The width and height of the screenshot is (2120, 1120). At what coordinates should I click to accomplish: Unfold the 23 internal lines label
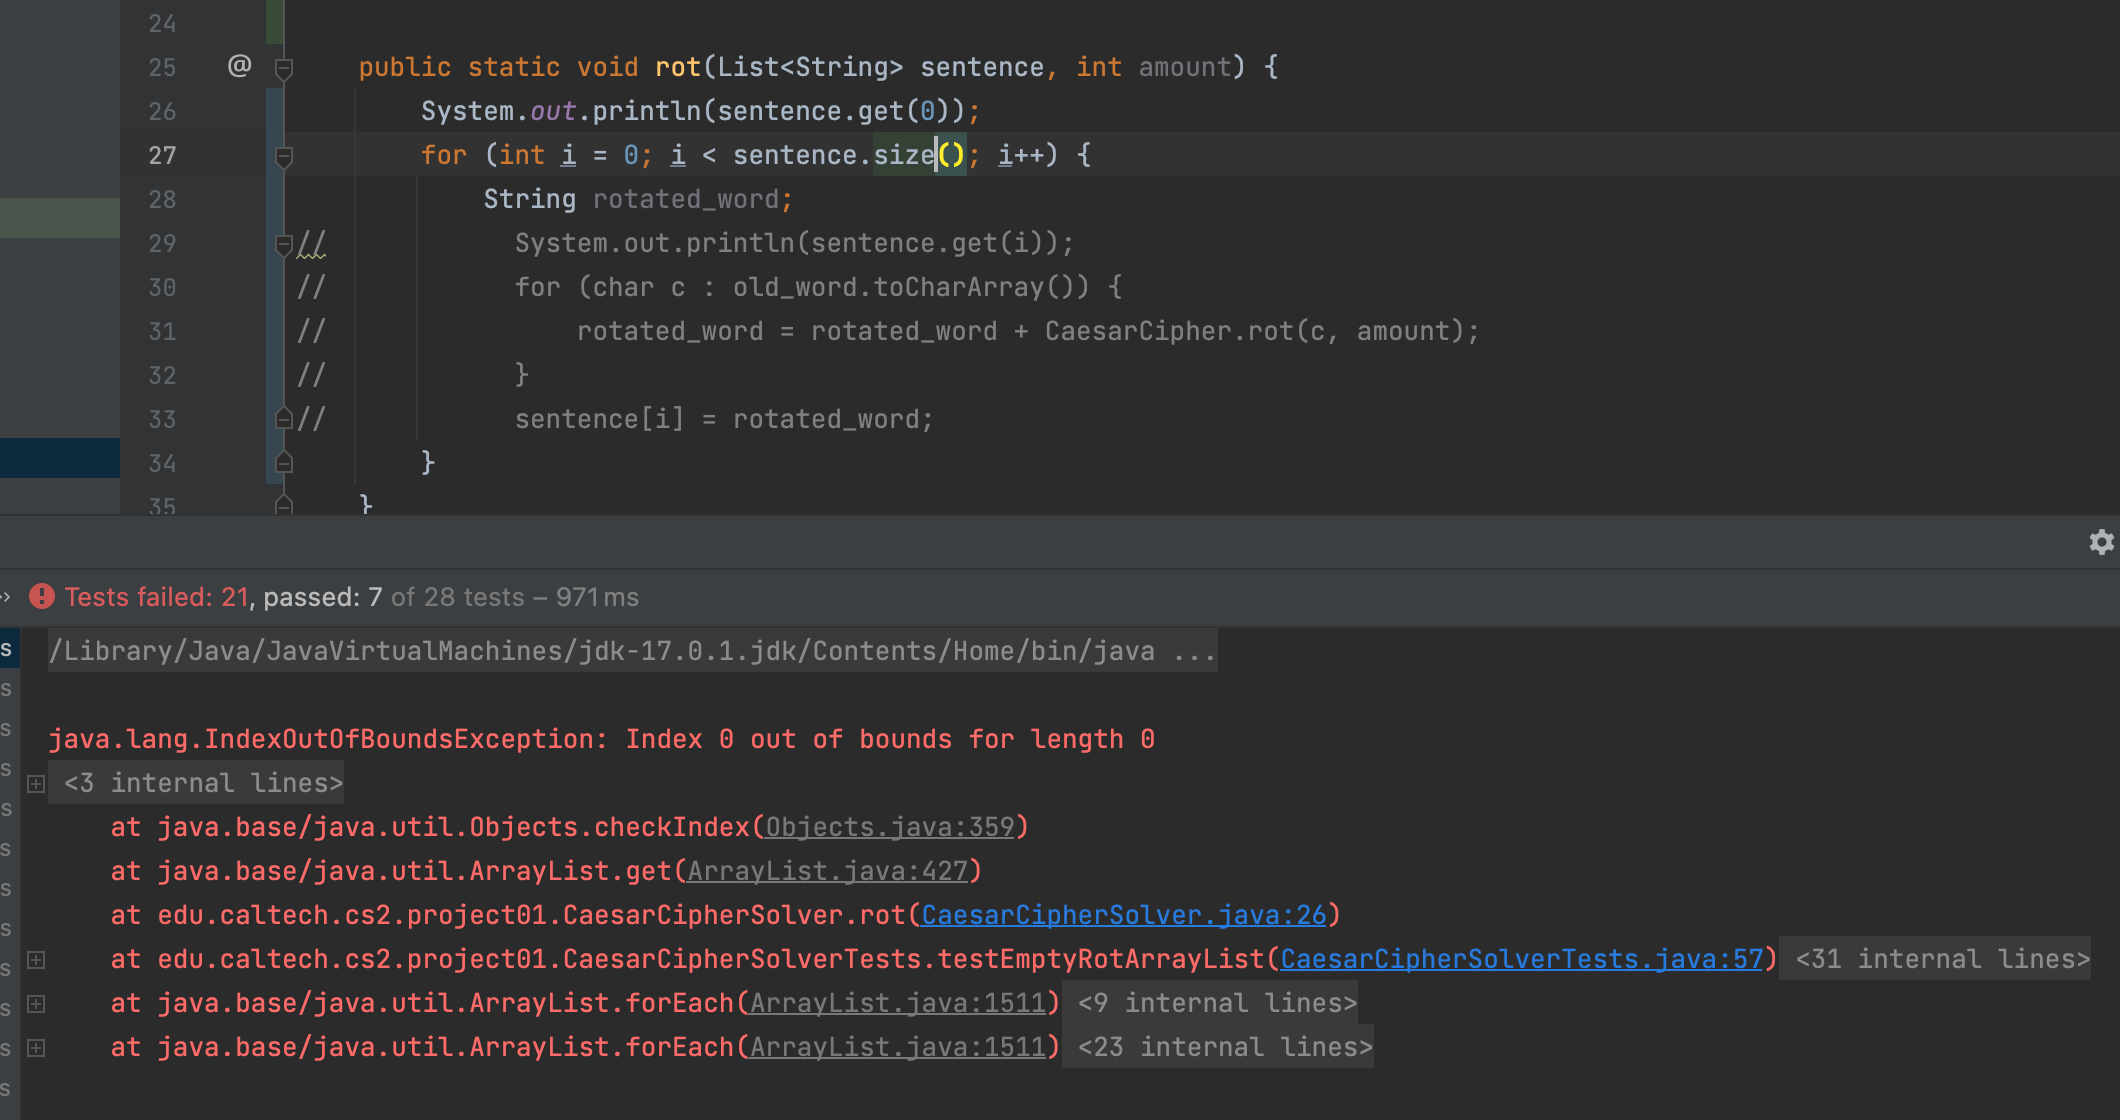coord(1224,1047)
